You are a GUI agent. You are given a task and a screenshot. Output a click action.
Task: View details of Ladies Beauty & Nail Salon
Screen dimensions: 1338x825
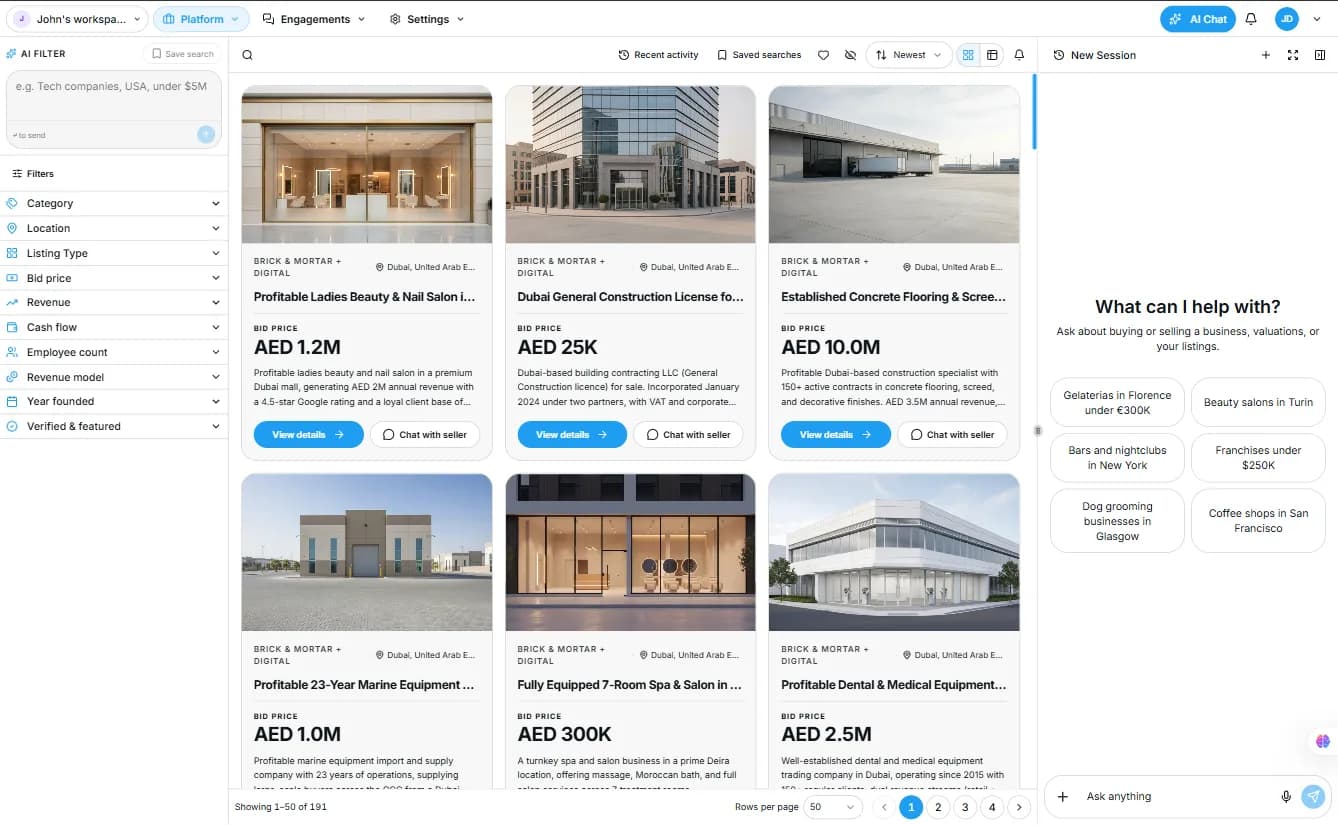click(x=308, y=435)
